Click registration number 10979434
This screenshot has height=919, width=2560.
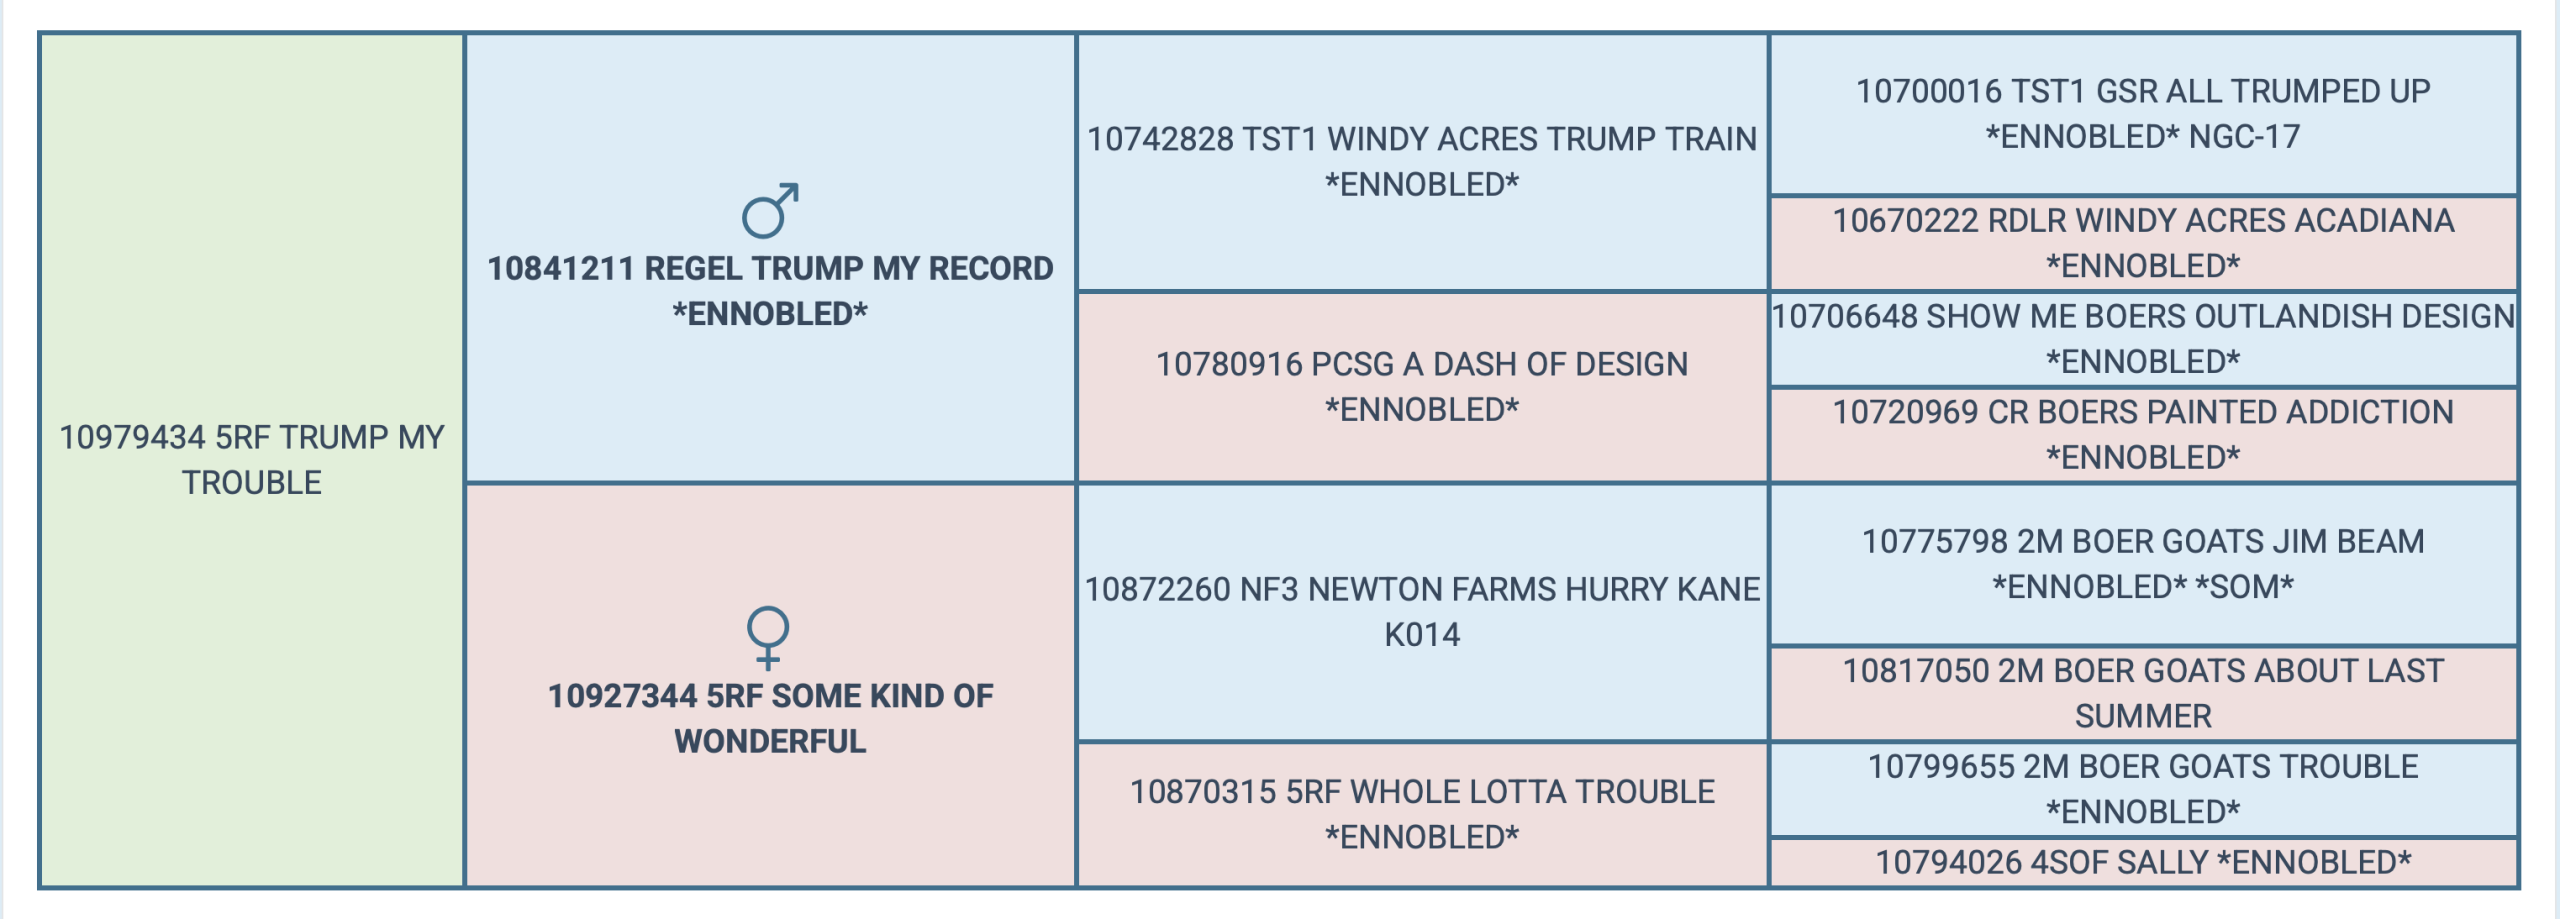pos(132,438)
